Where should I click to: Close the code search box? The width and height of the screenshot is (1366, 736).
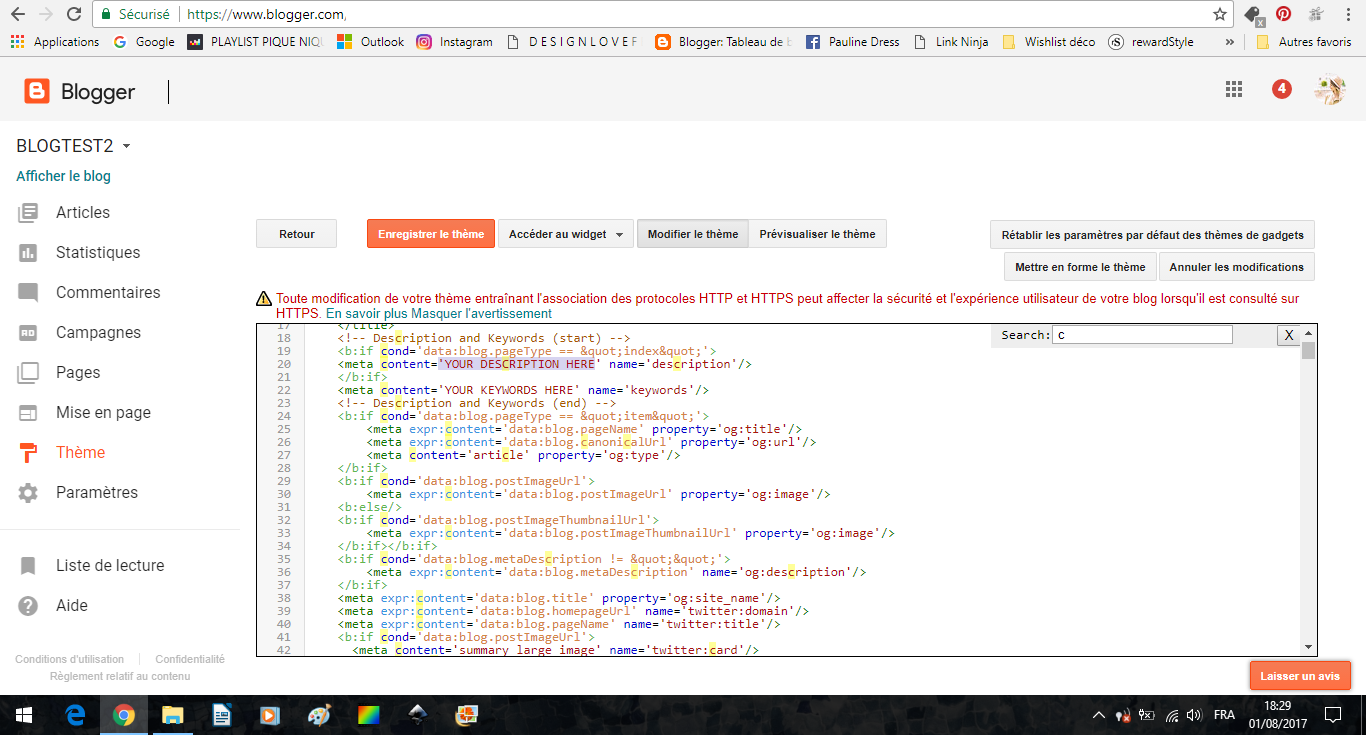pyautogui.click(x=1288, y=335)
